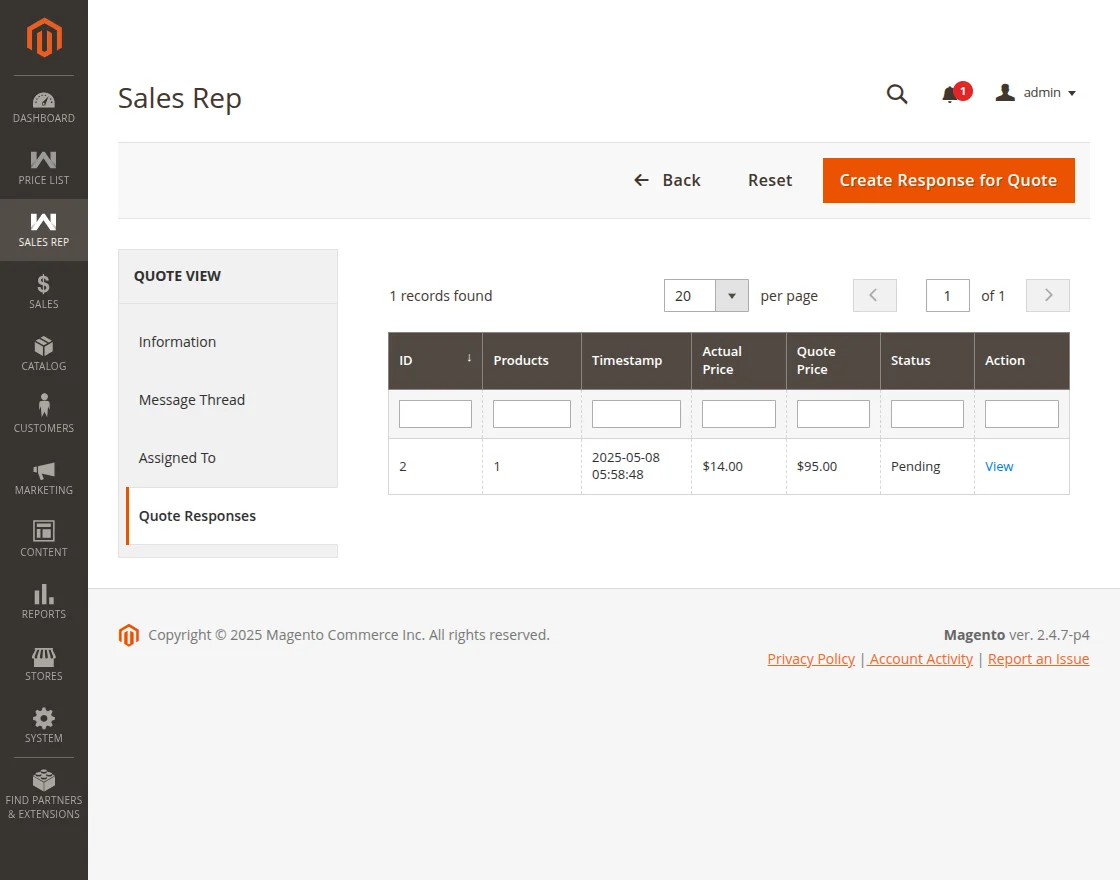
Task: Switch to the Message Thread tab
Action: [x=192, y=400]
